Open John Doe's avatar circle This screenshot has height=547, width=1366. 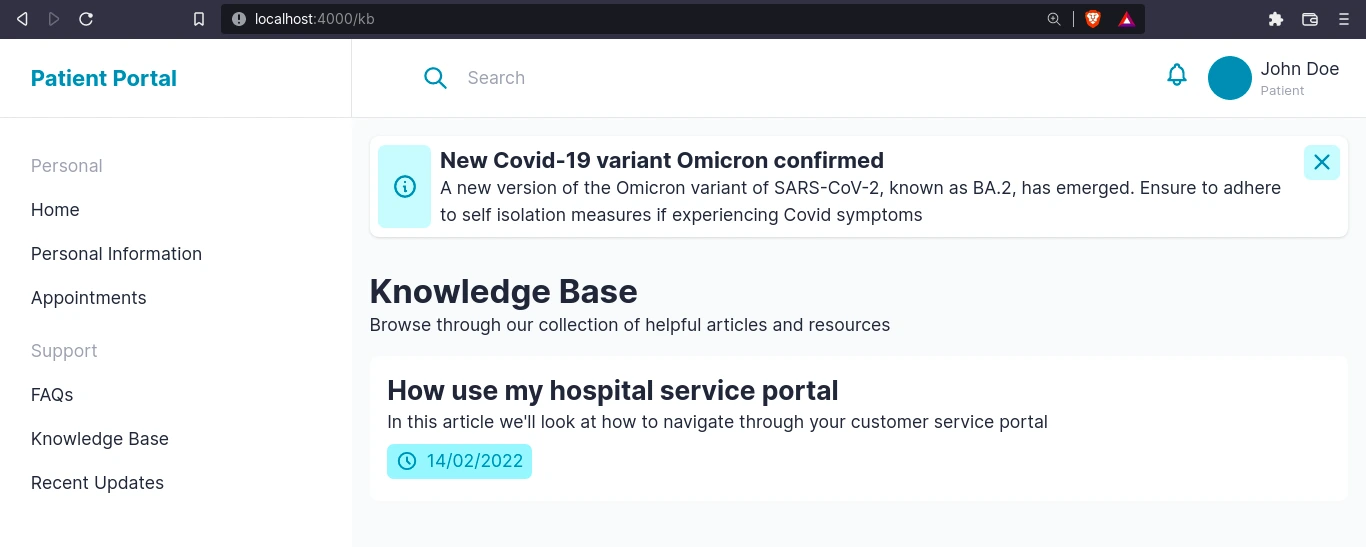pyautogui.click(x=1230, y=78)
